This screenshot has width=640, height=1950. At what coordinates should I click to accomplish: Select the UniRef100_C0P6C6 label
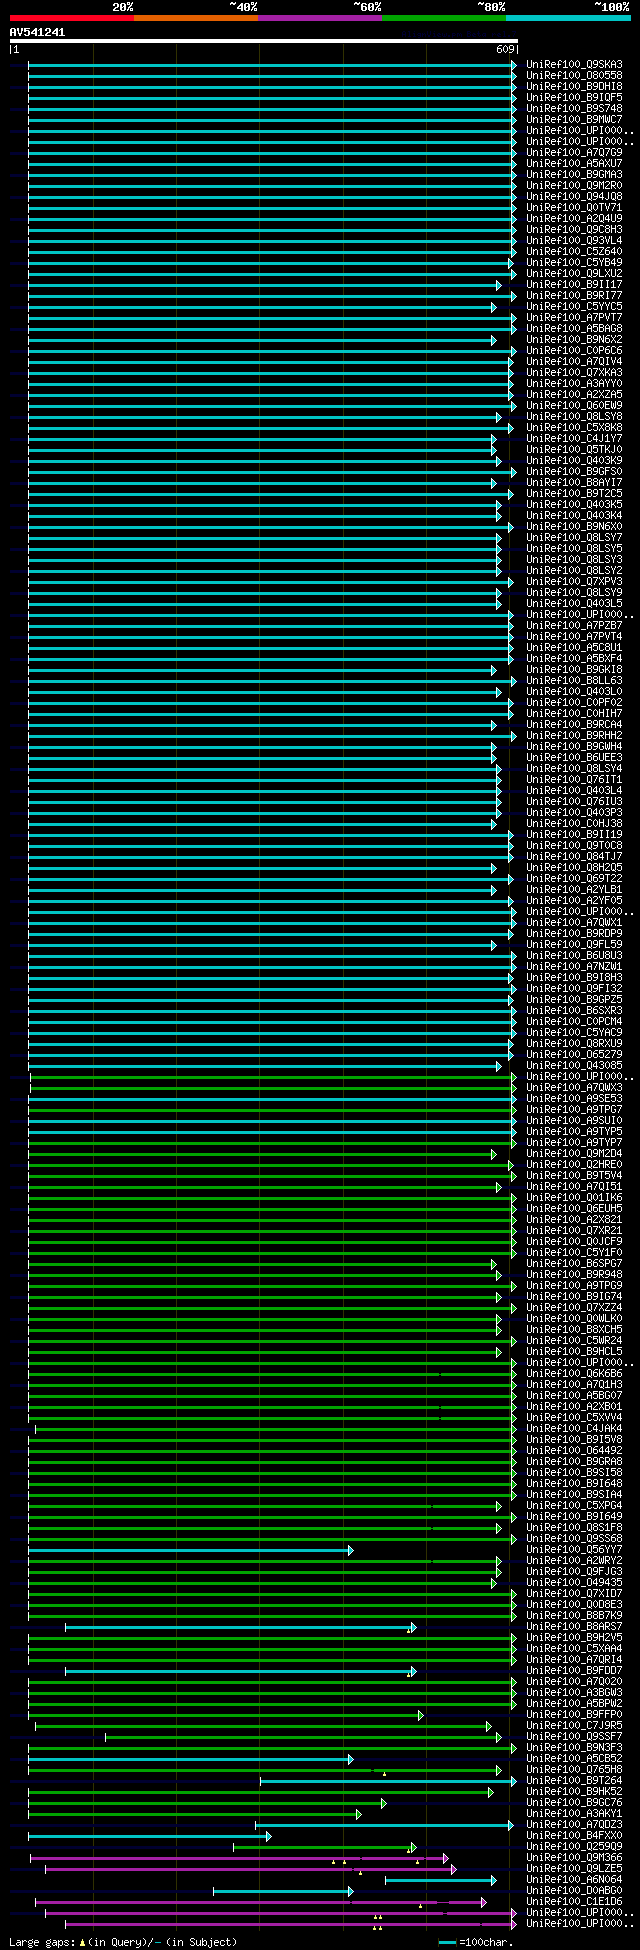[574, 350]
